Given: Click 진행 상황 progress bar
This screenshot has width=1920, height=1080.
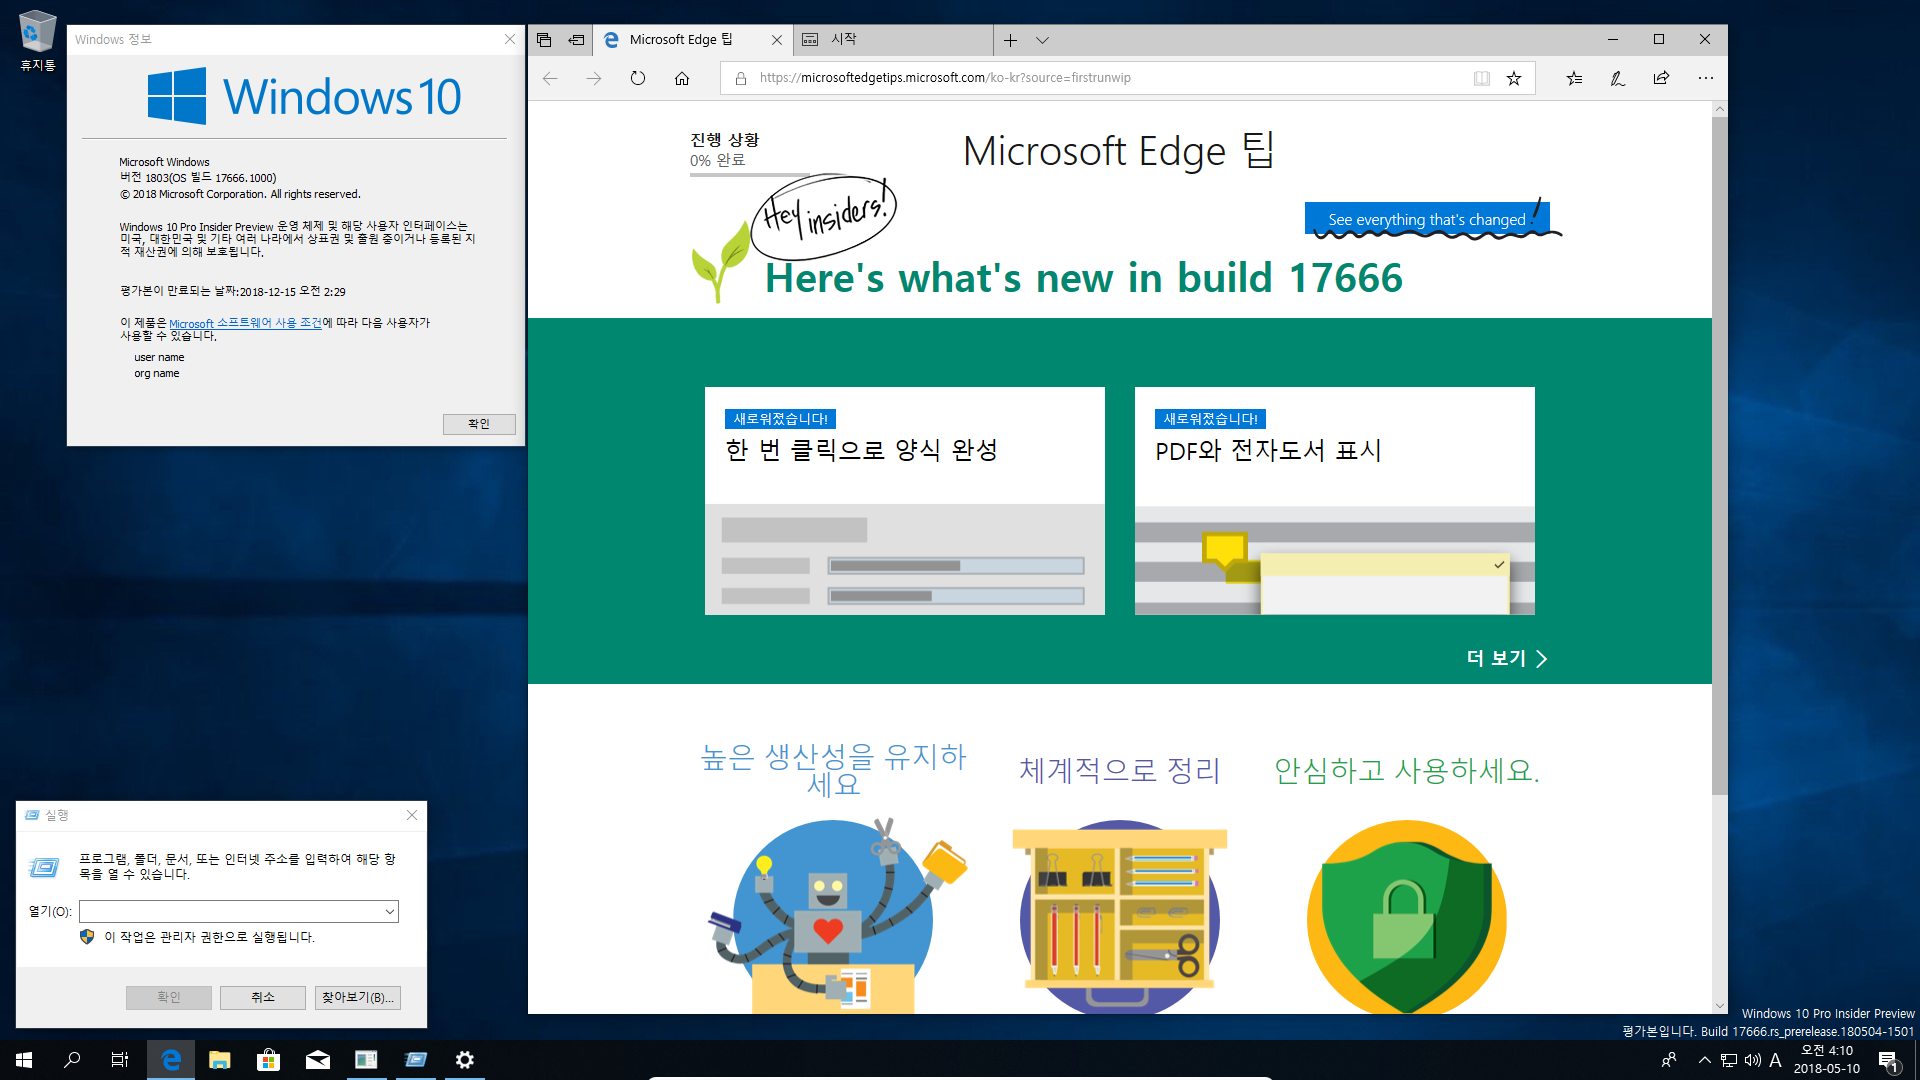Looking at the screenshot, I should 750,175.
